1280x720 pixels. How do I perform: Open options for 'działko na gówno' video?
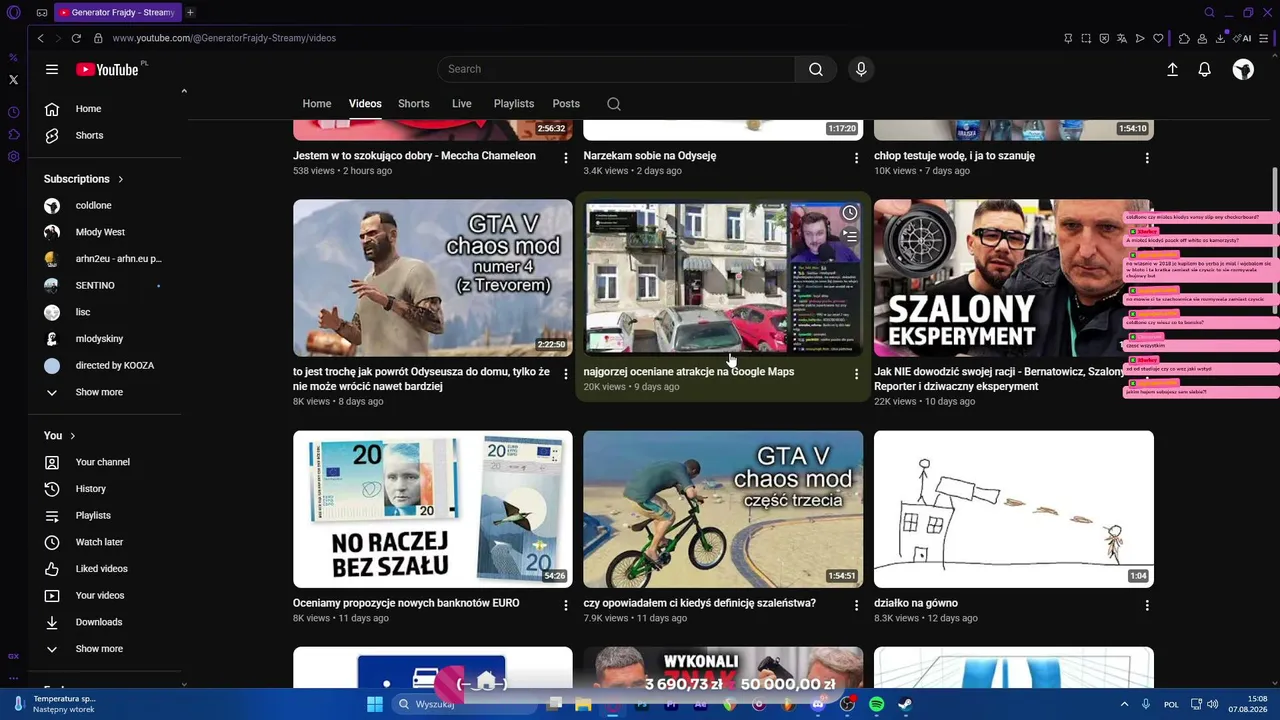(1147, 605)
